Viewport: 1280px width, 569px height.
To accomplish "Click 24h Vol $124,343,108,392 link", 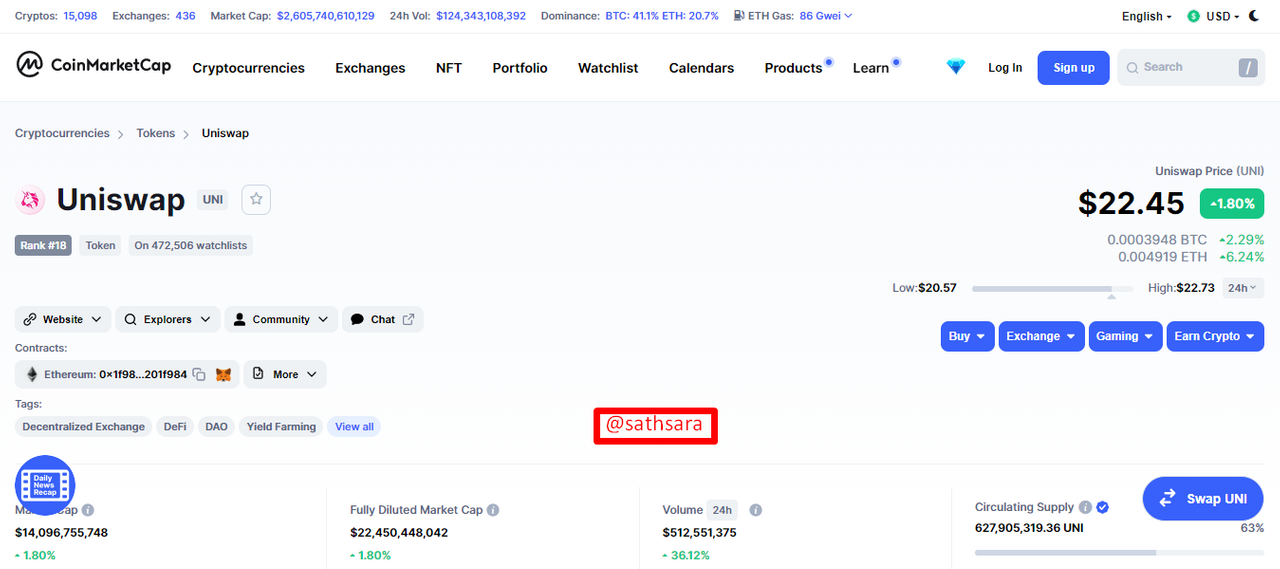I will [x=481, y=16].
